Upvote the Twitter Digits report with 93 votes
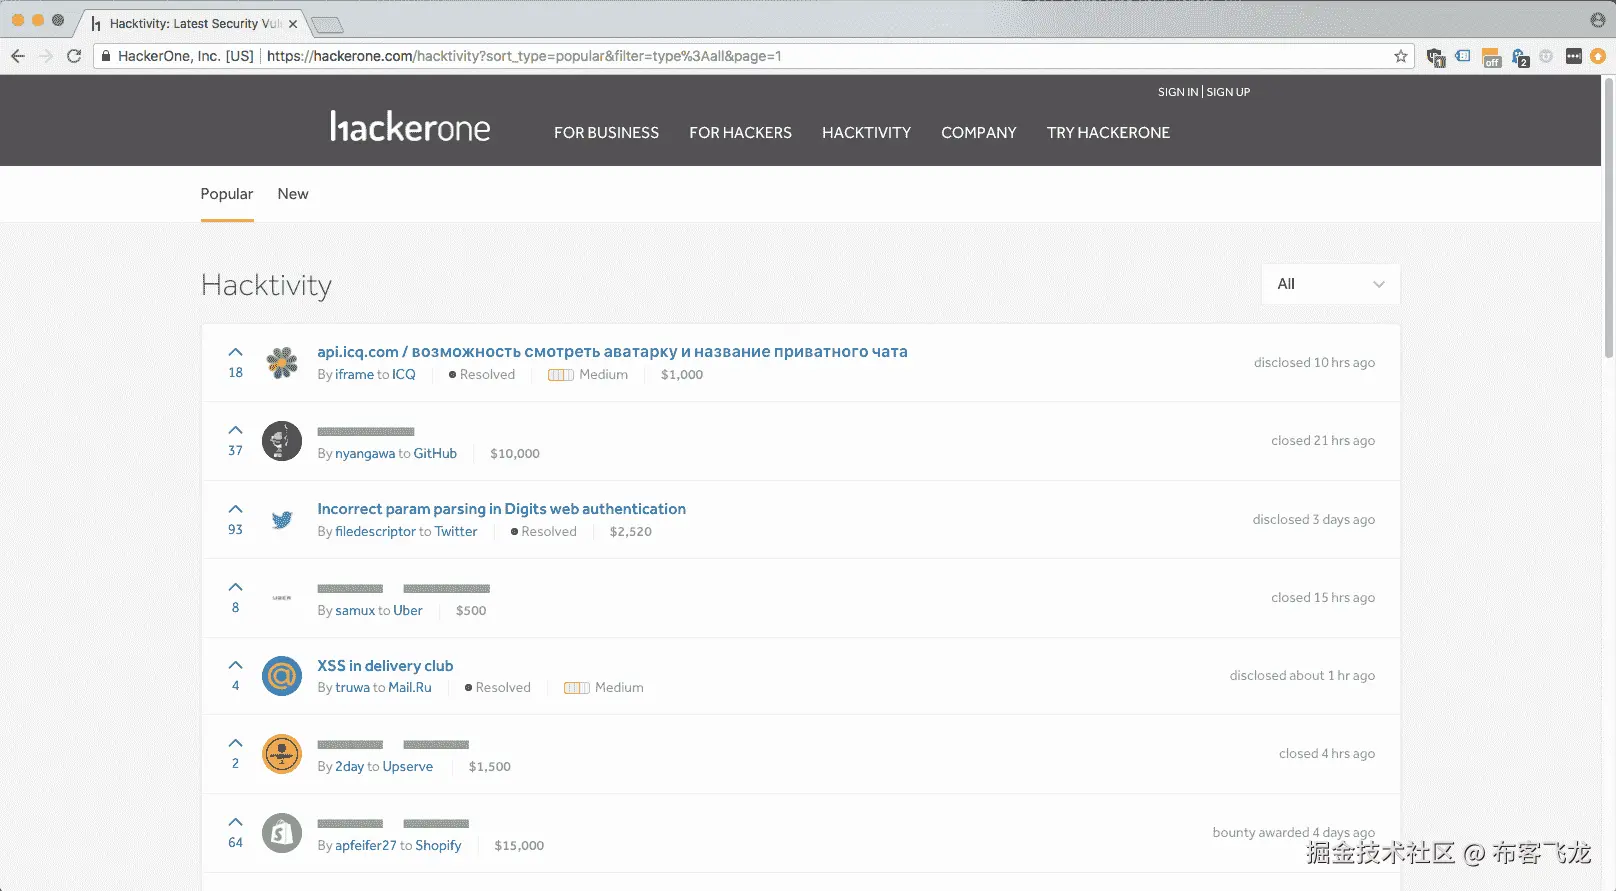This screenshot has width=1616, height=891. [x=235, y=509]
